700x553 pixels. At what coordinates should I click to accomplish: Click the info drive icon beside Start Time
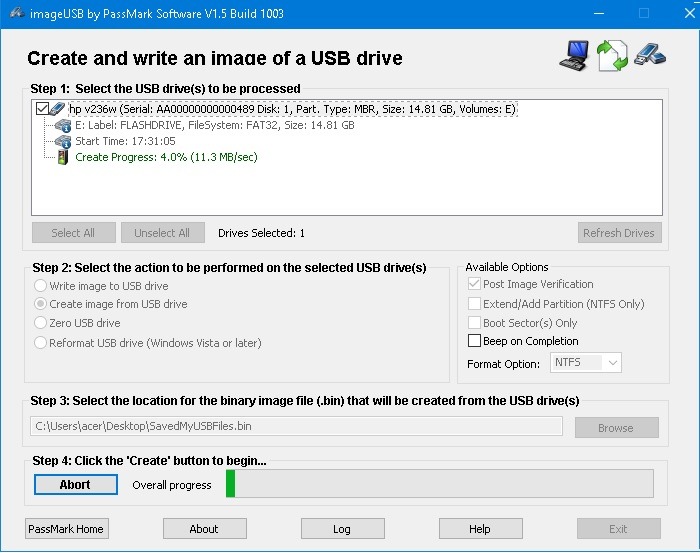coord(63,141)
